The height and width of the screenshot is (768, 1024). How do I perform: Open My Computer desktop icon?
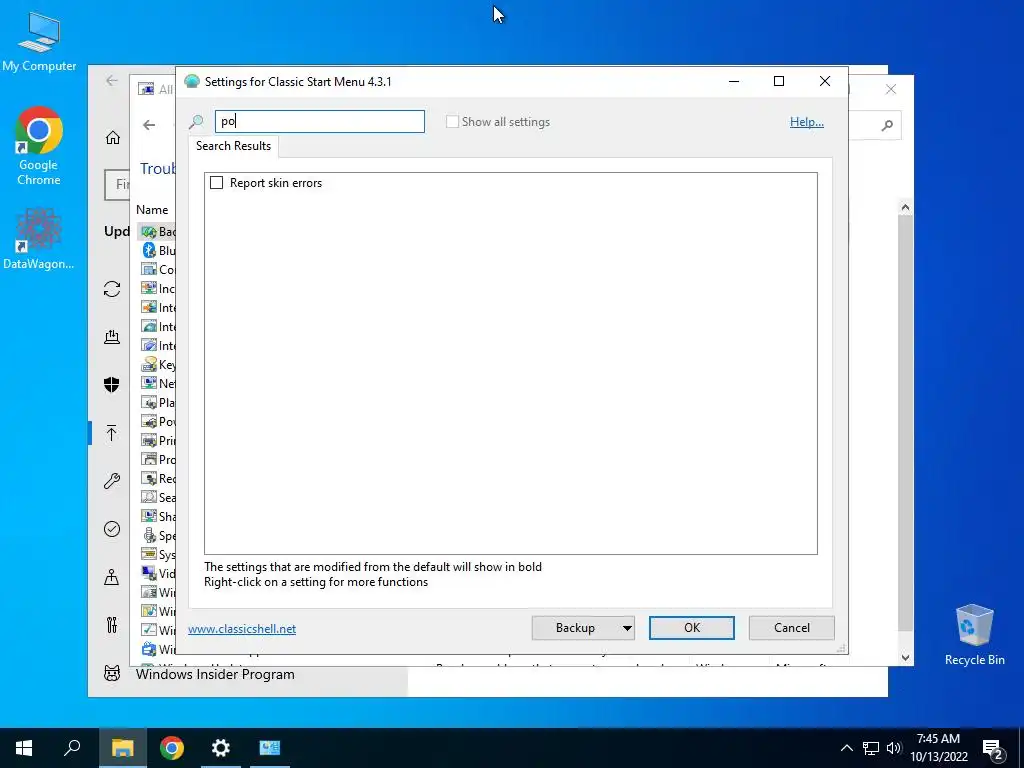click(x=39, y=42)
